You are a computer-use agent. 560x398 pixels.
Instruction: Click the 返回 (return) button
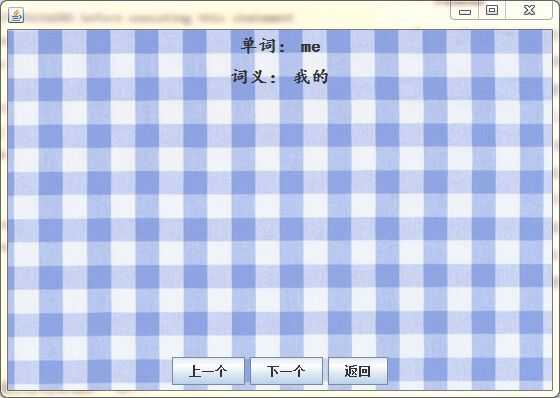pyautogui.click(x=358, y=371)
